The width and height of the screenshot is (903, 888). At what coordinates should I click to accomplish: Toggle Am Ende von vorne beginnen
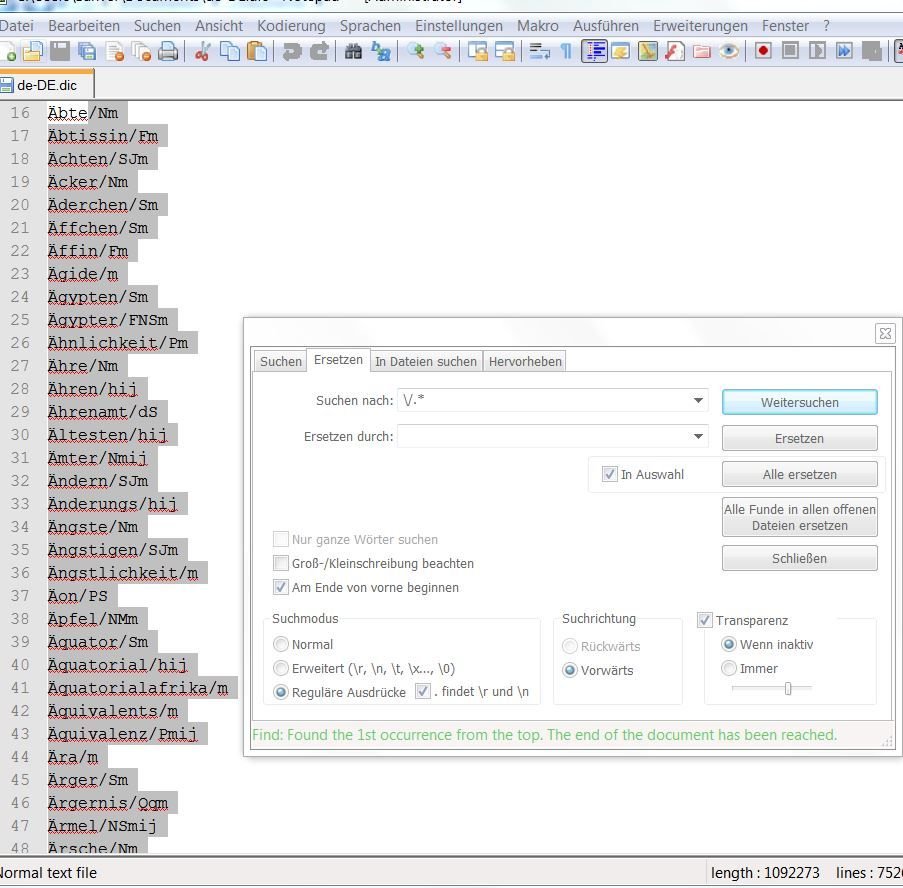click(x=280, y=587)
